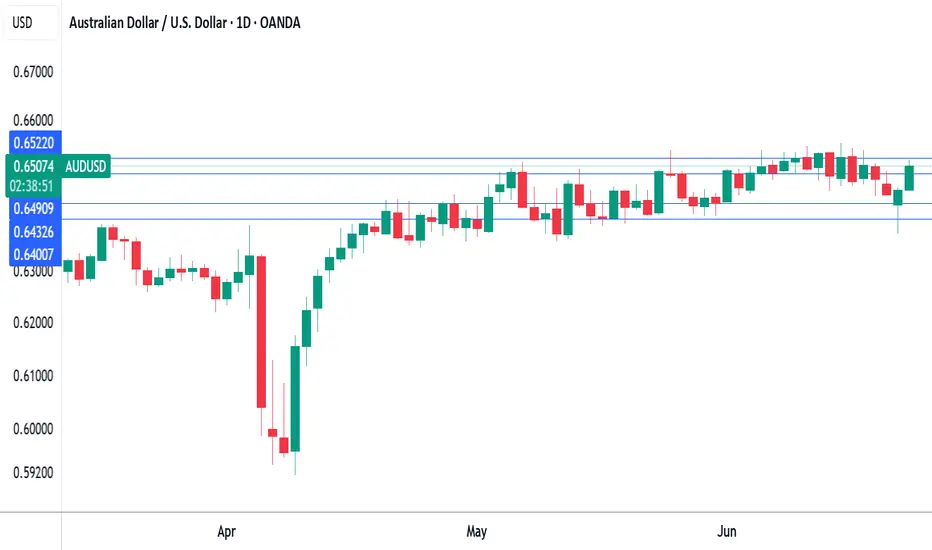Screen dimensions: 932x550
Task: Select the 0.64909 price level label
Action: tap(34, 208)
